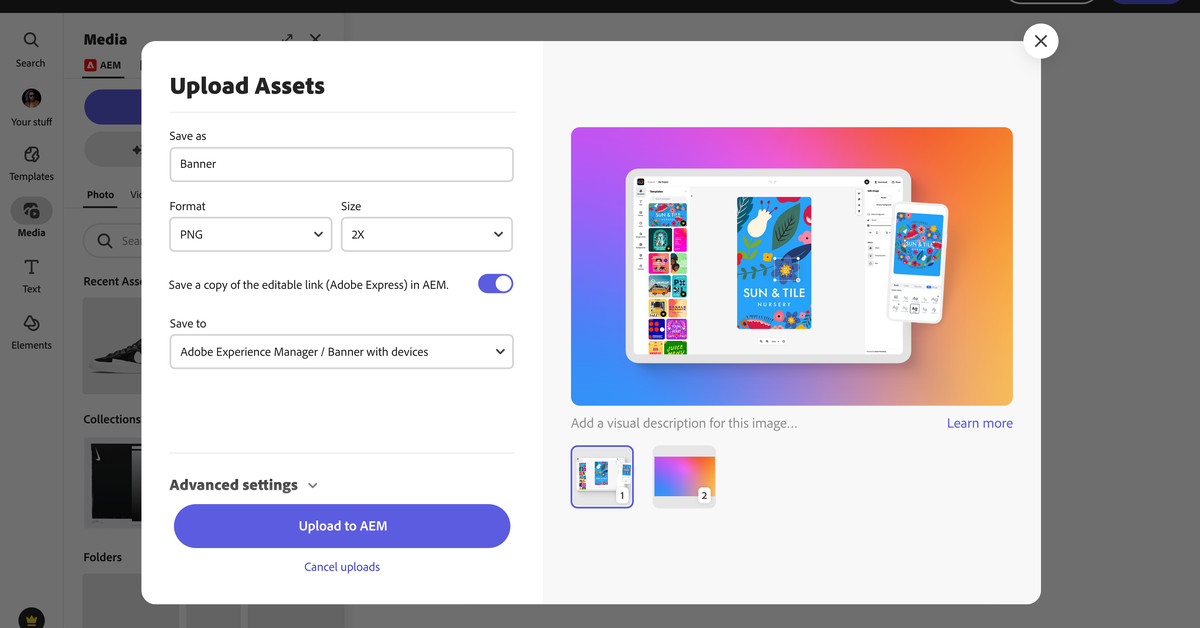The width and height of the screenshot is (1200, 628).
Task: Click the sneaker thumbnail under Recent Assets
Action: (x=112, y=347)
